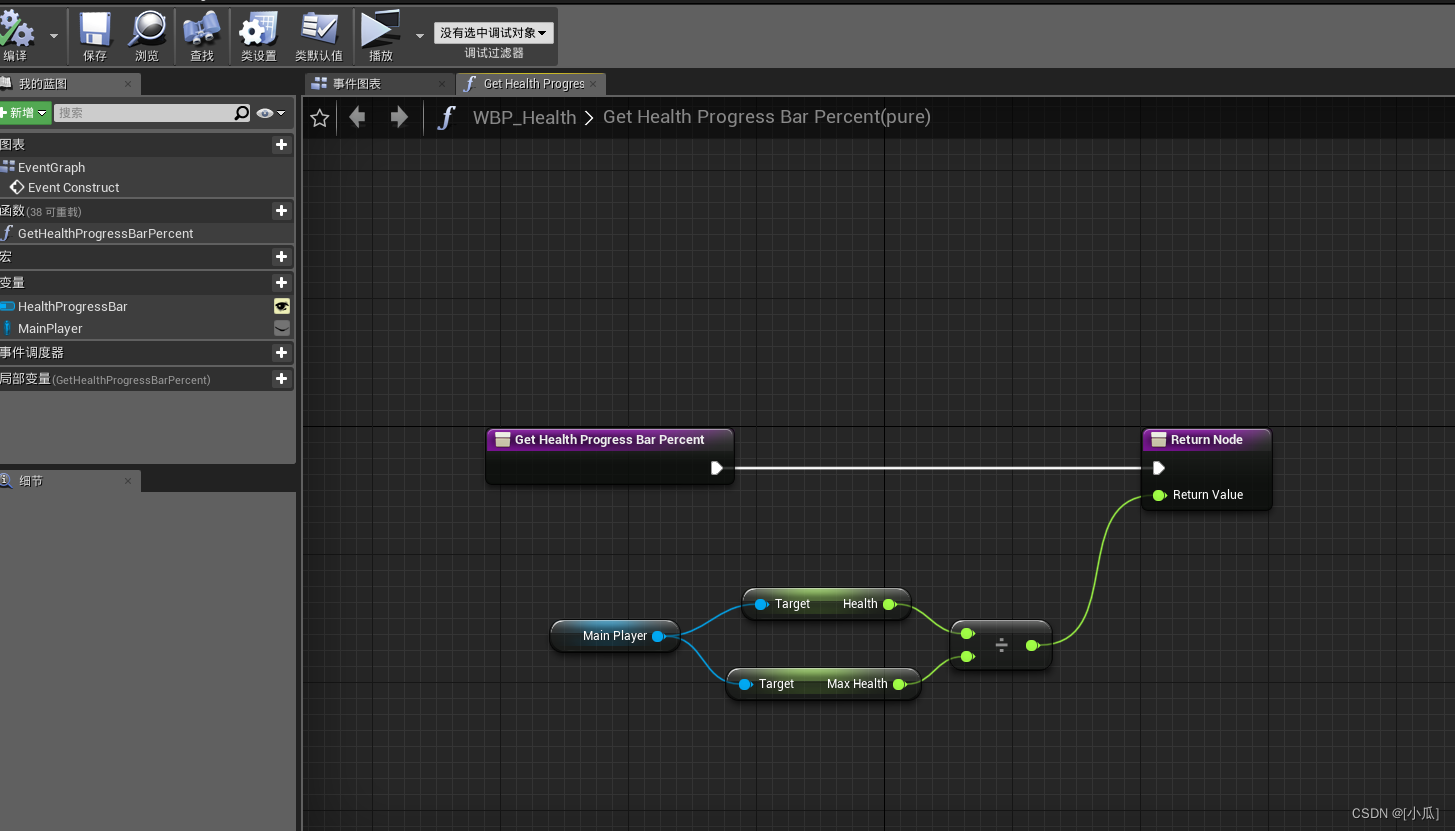The image size is (1455, 831).
Task: Click the 编译 compile button
Action: pos(18,37)
